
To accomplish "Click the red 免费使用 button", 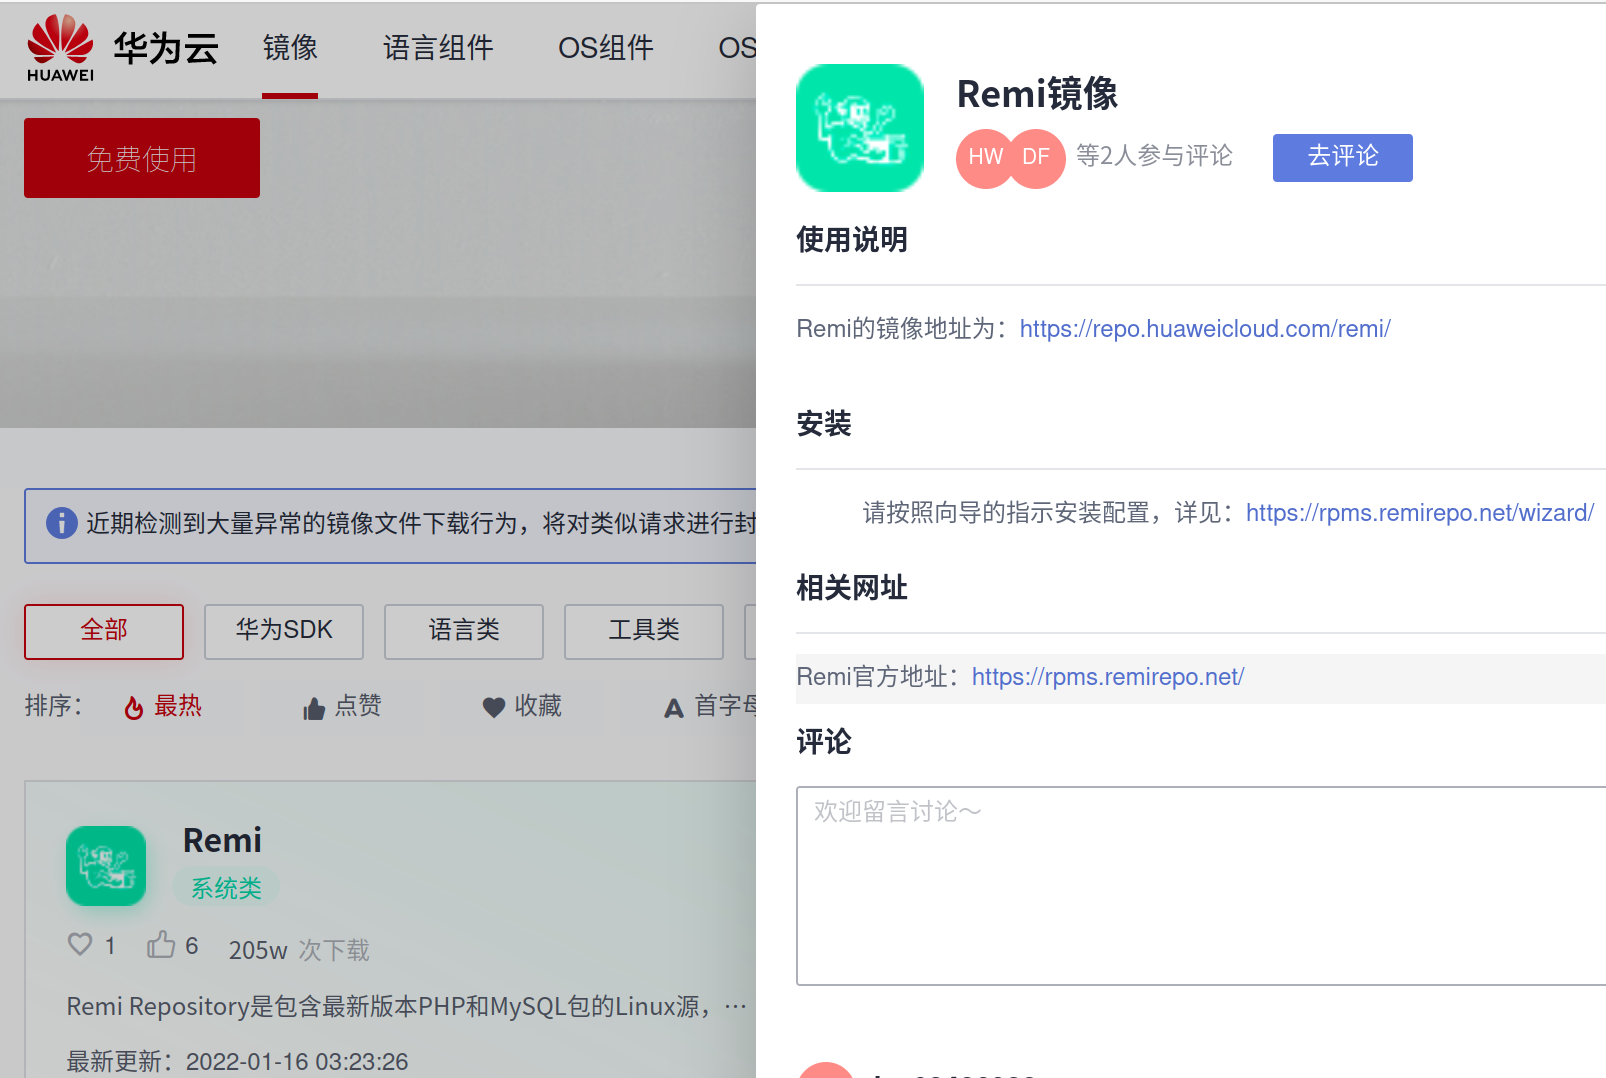I will [142, 158].
